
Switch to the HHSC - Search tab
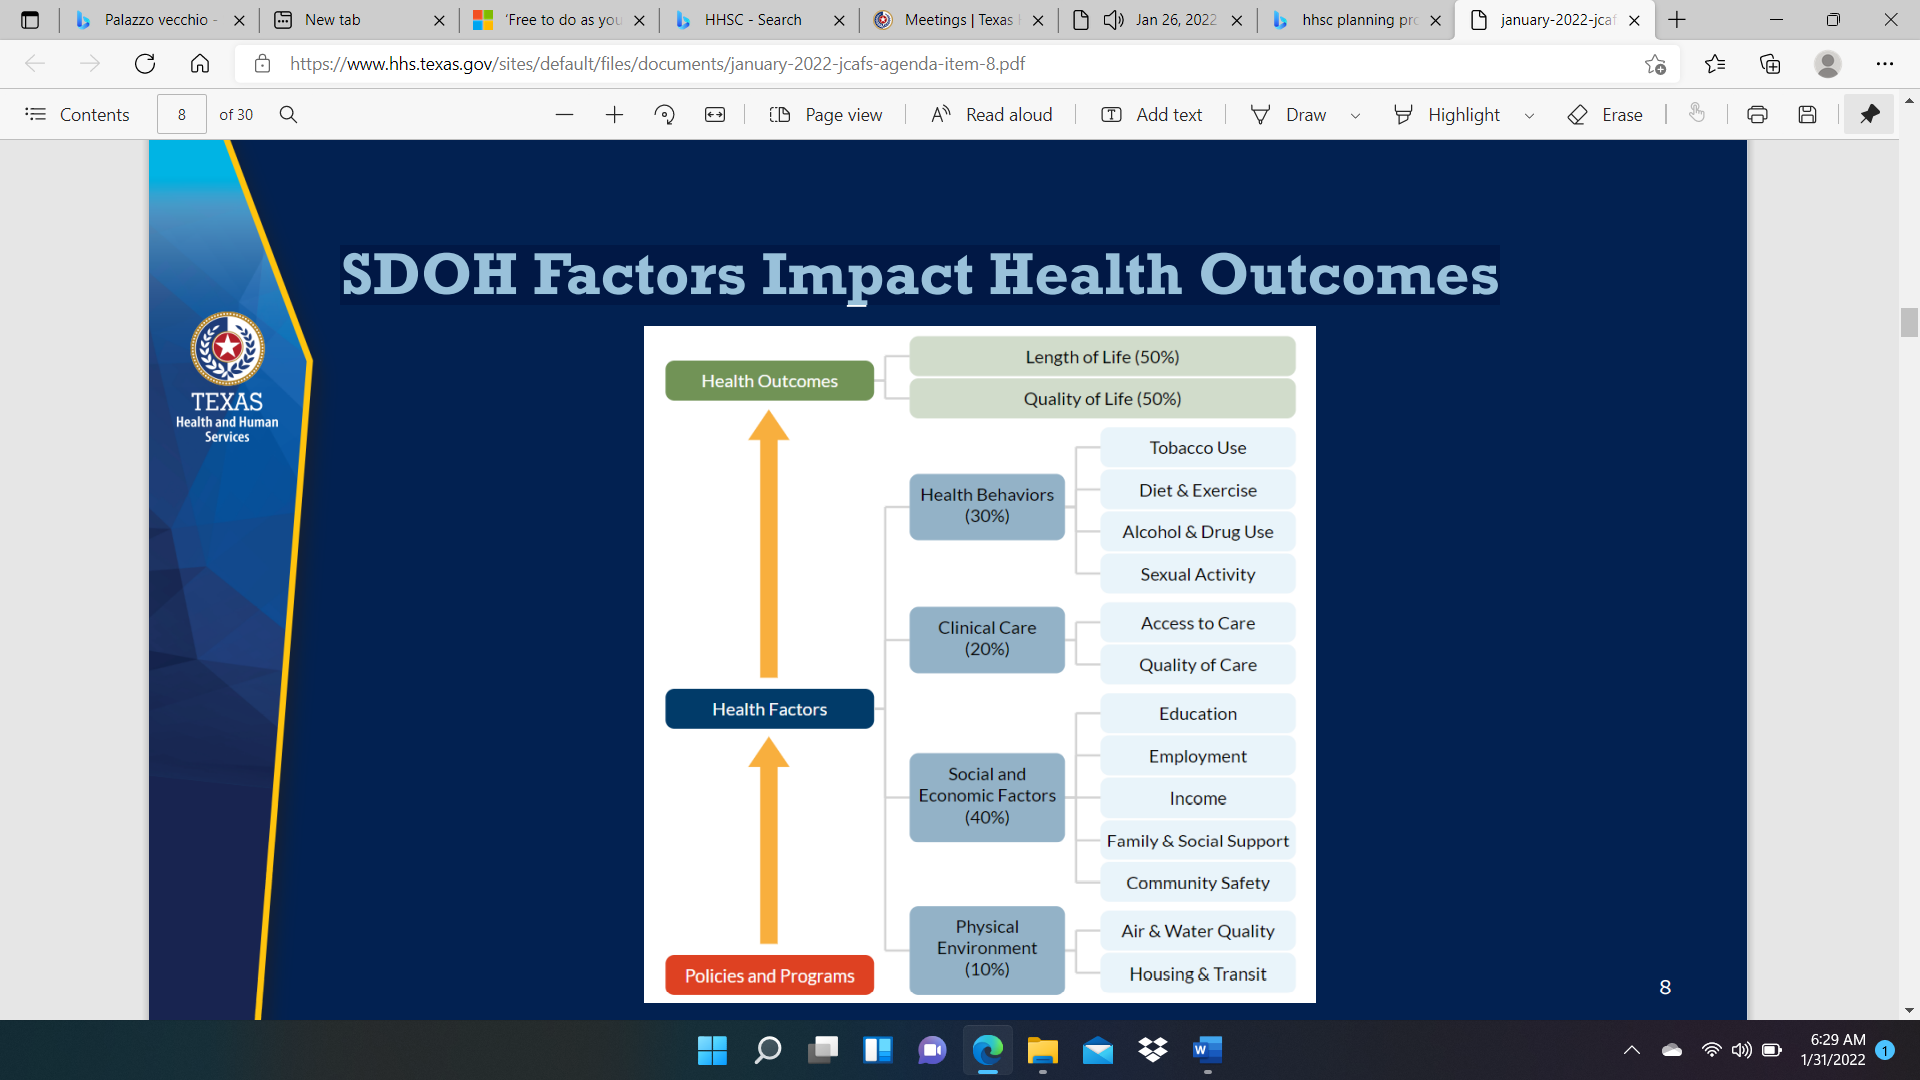pyautogui.click(x=752, y=20)
